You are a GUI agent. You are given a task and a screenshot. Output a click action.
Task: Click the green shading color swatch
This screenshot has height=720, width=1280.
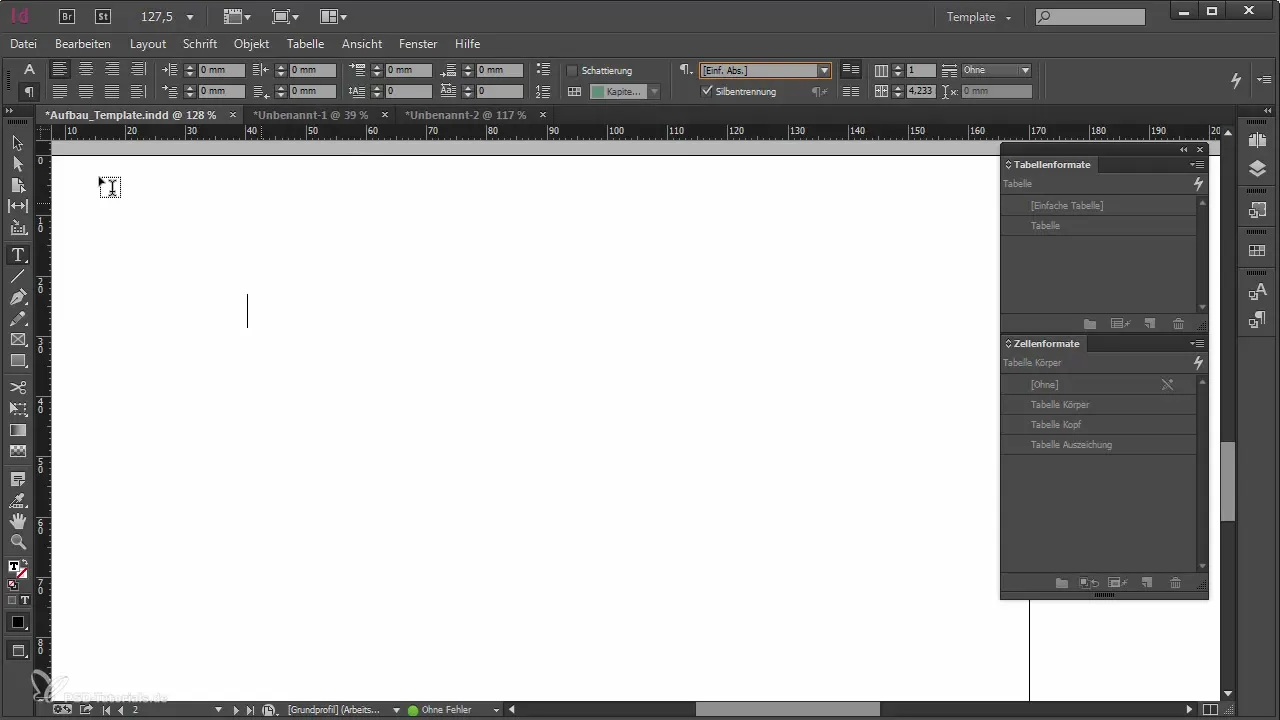pyautogui.click(x=598, y=91)
